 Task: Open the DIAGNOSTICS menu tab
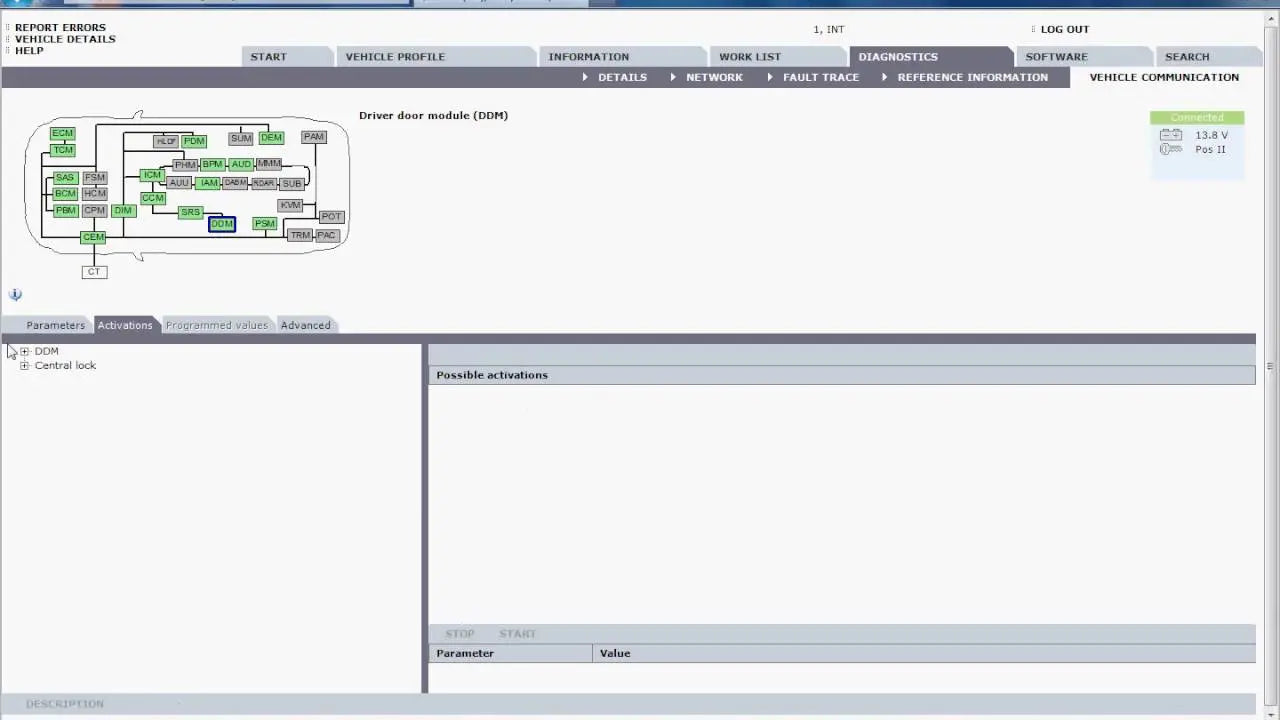click(x=897, y=56)
